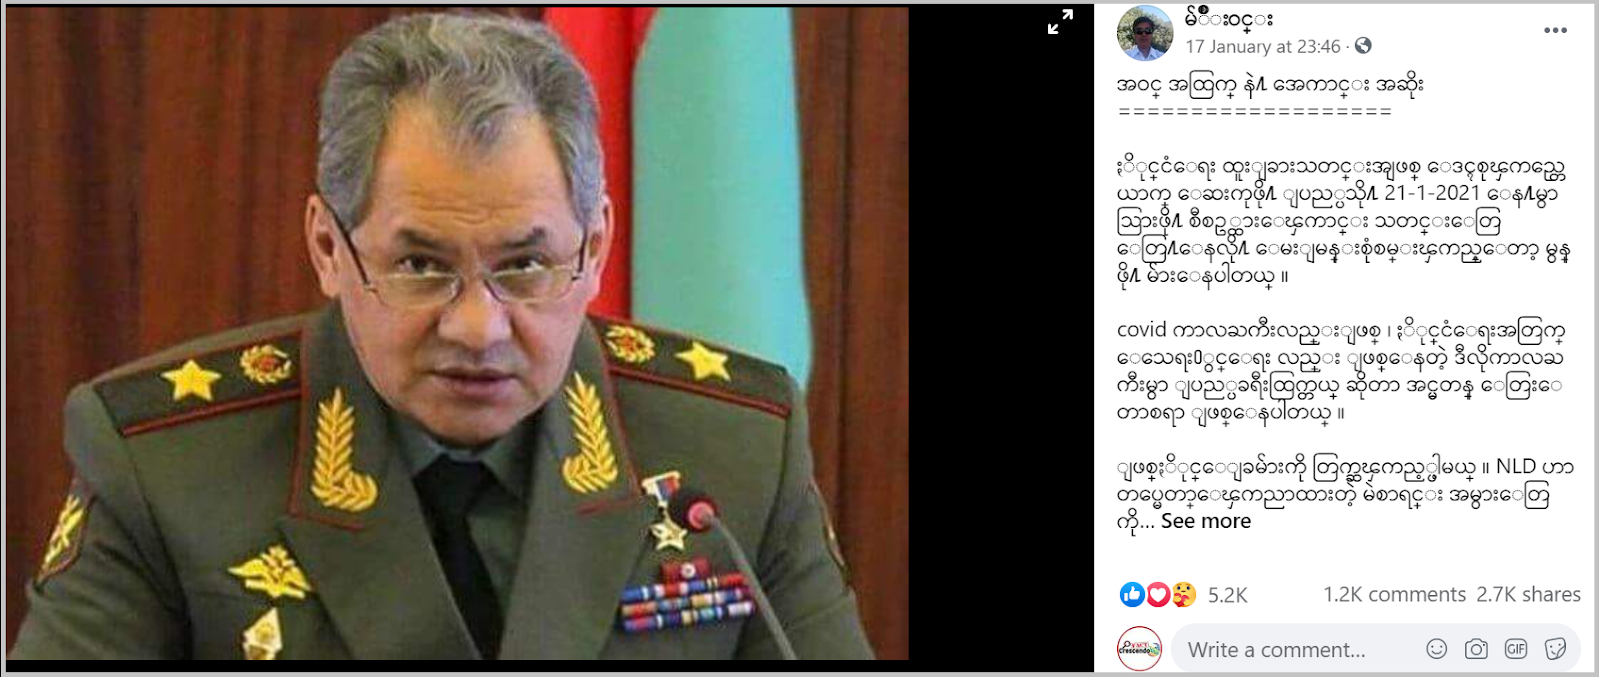
Task: View the 5.2K reactions list
Action: tap(1227, 595)
